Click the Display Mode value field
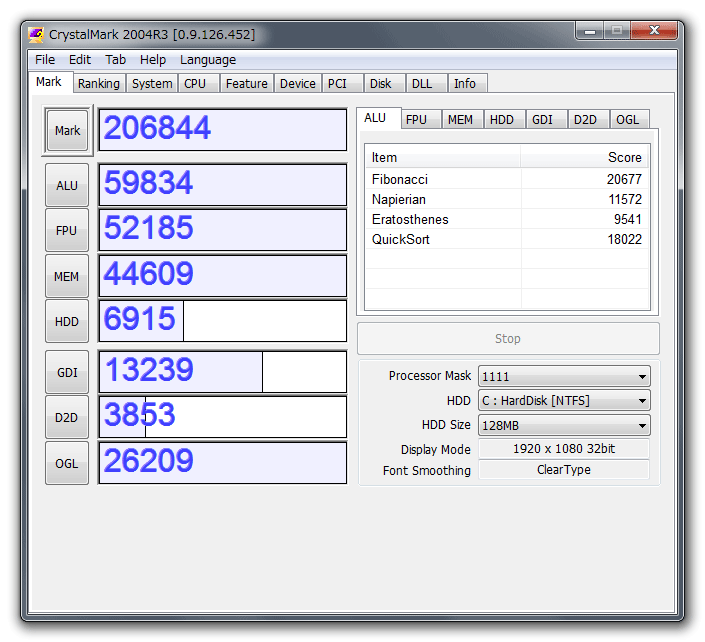Screen dimensions: 705x642 click(564, 449)
